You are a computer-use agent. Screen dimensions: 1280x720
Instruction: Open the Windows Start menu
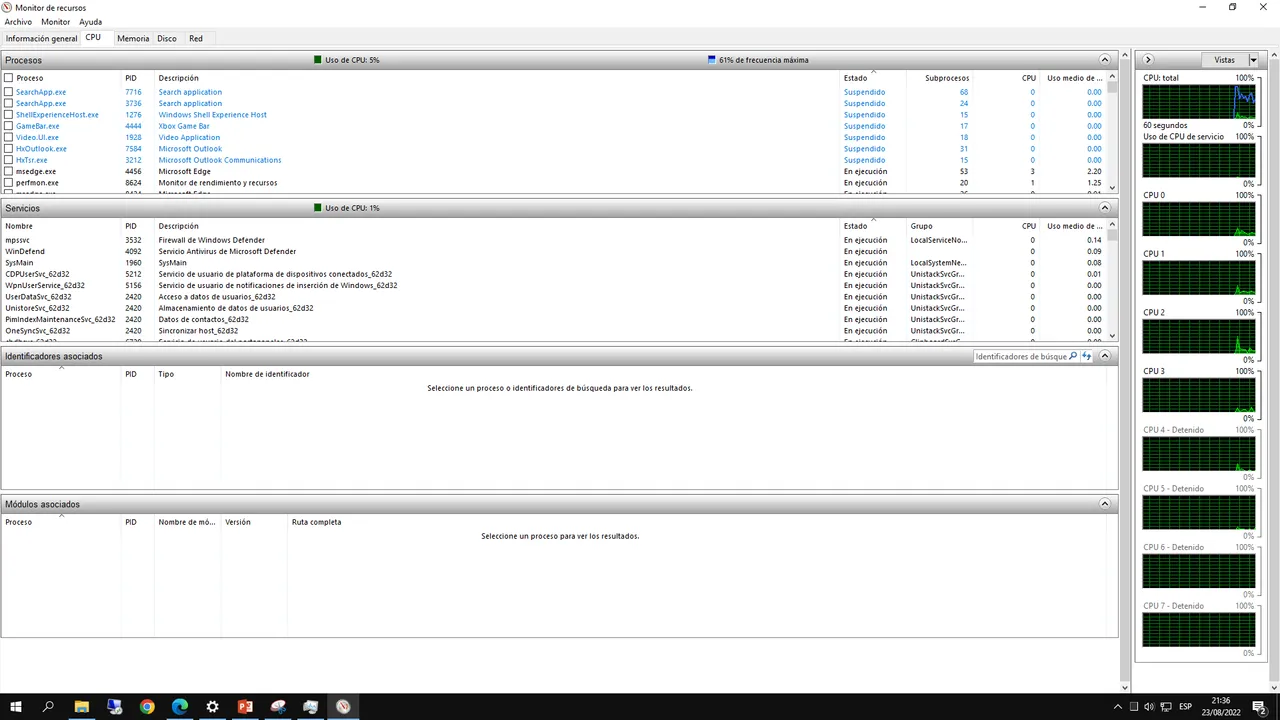16,706
